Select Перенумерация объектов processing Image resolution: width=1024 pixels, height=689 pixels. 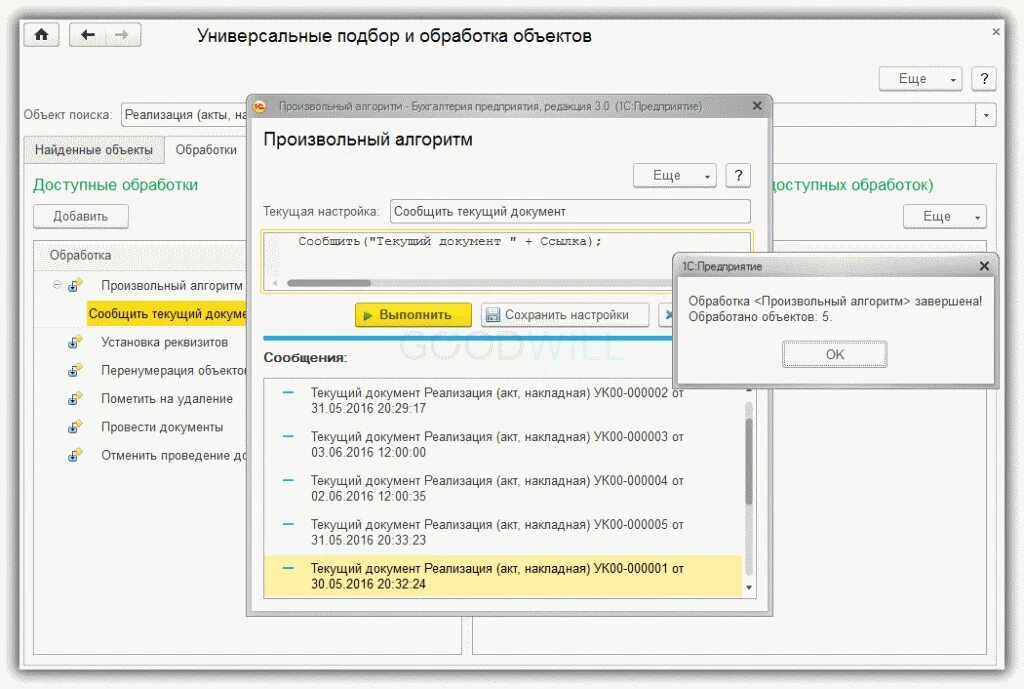174,370
